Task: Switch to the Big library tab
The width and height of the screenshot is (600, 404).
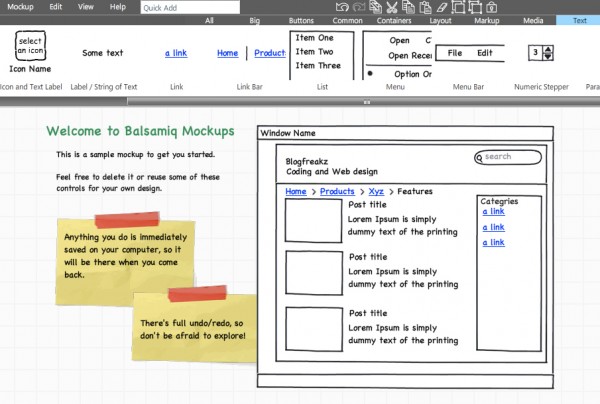Action: 254,20
